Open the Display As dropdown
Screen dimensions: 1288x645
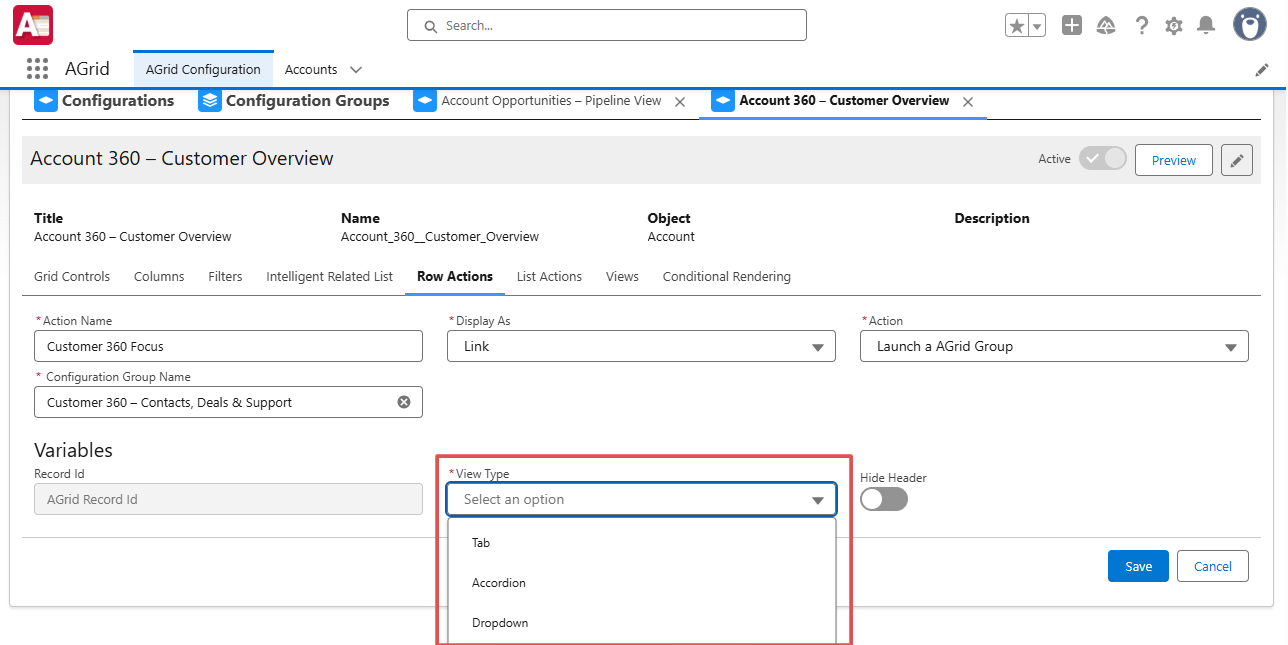(642, 346)
